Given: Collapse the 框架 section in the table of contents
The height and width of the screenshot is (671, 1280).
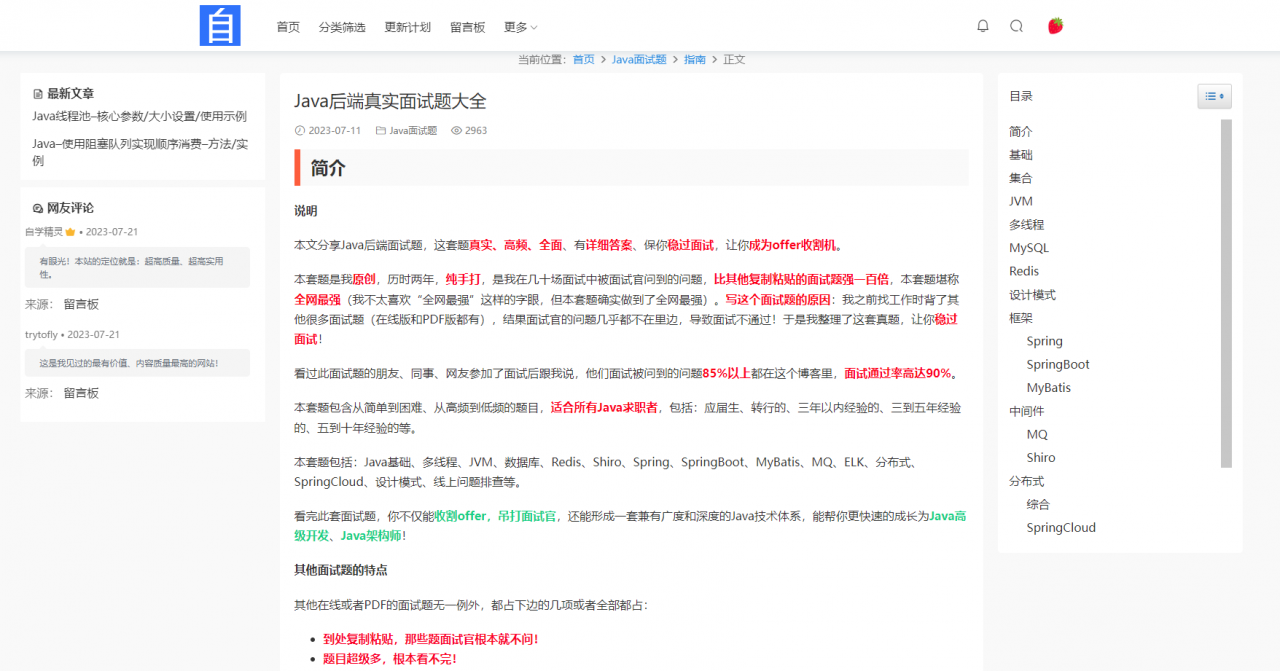Looking at the screenshot, I should (1021, 318).
